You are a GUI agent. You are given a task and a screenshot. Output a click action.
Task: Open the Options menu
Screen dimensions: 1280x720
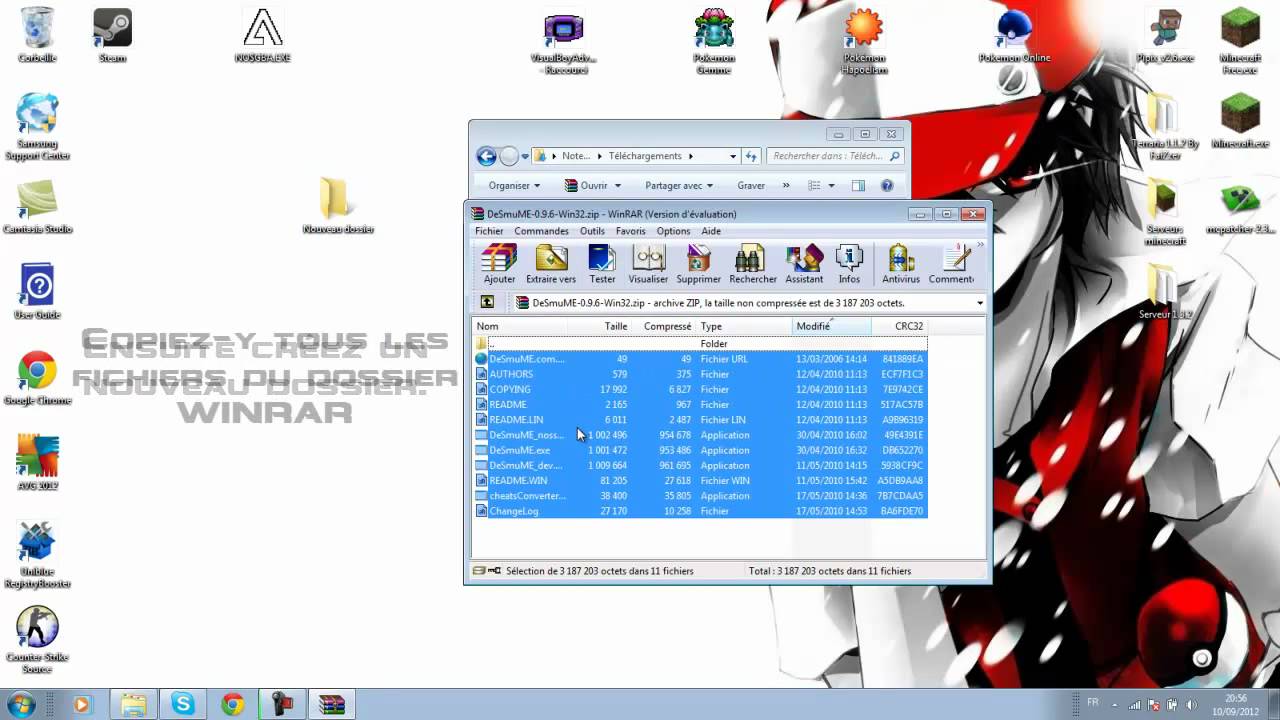coord(673,231)
